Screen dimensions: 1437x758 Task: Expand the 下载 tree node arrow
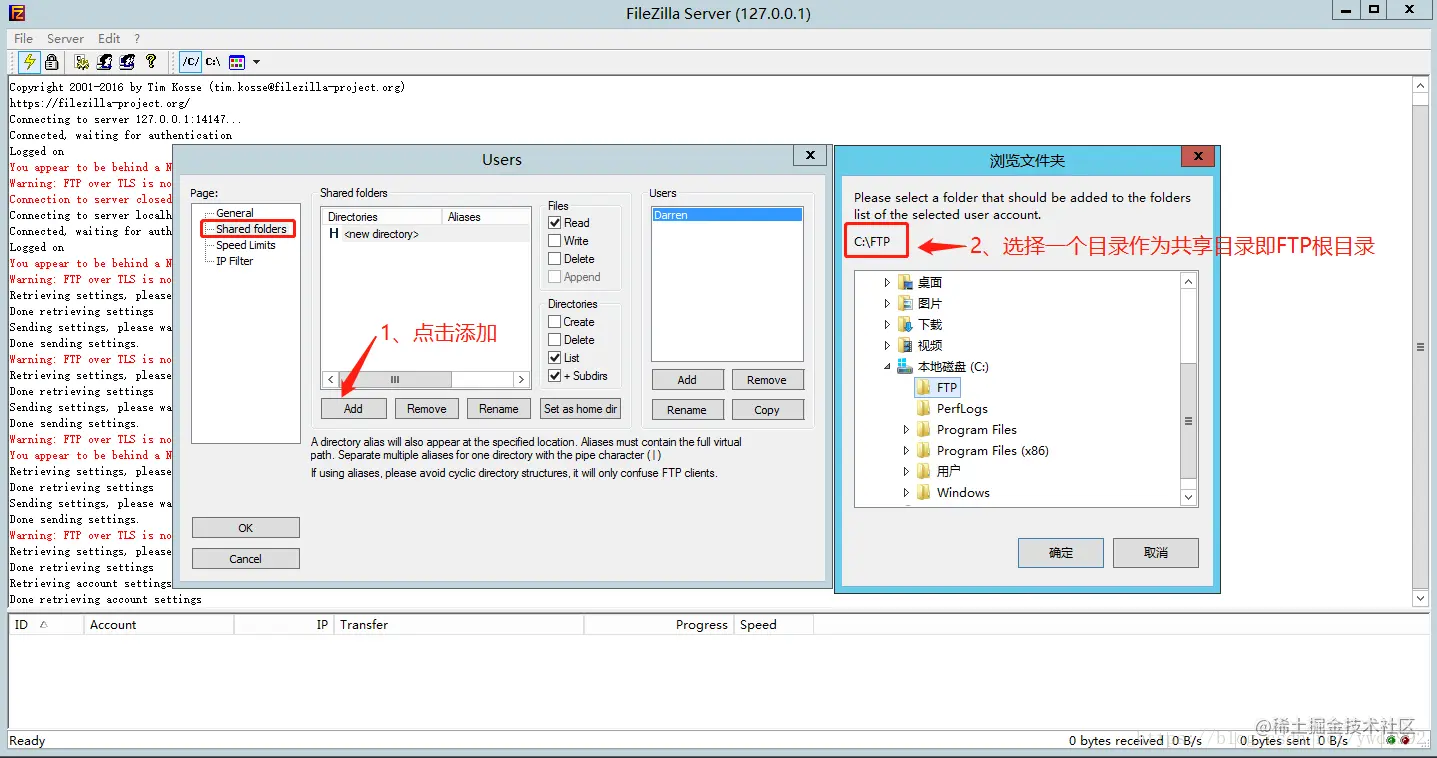coord(887,325)
